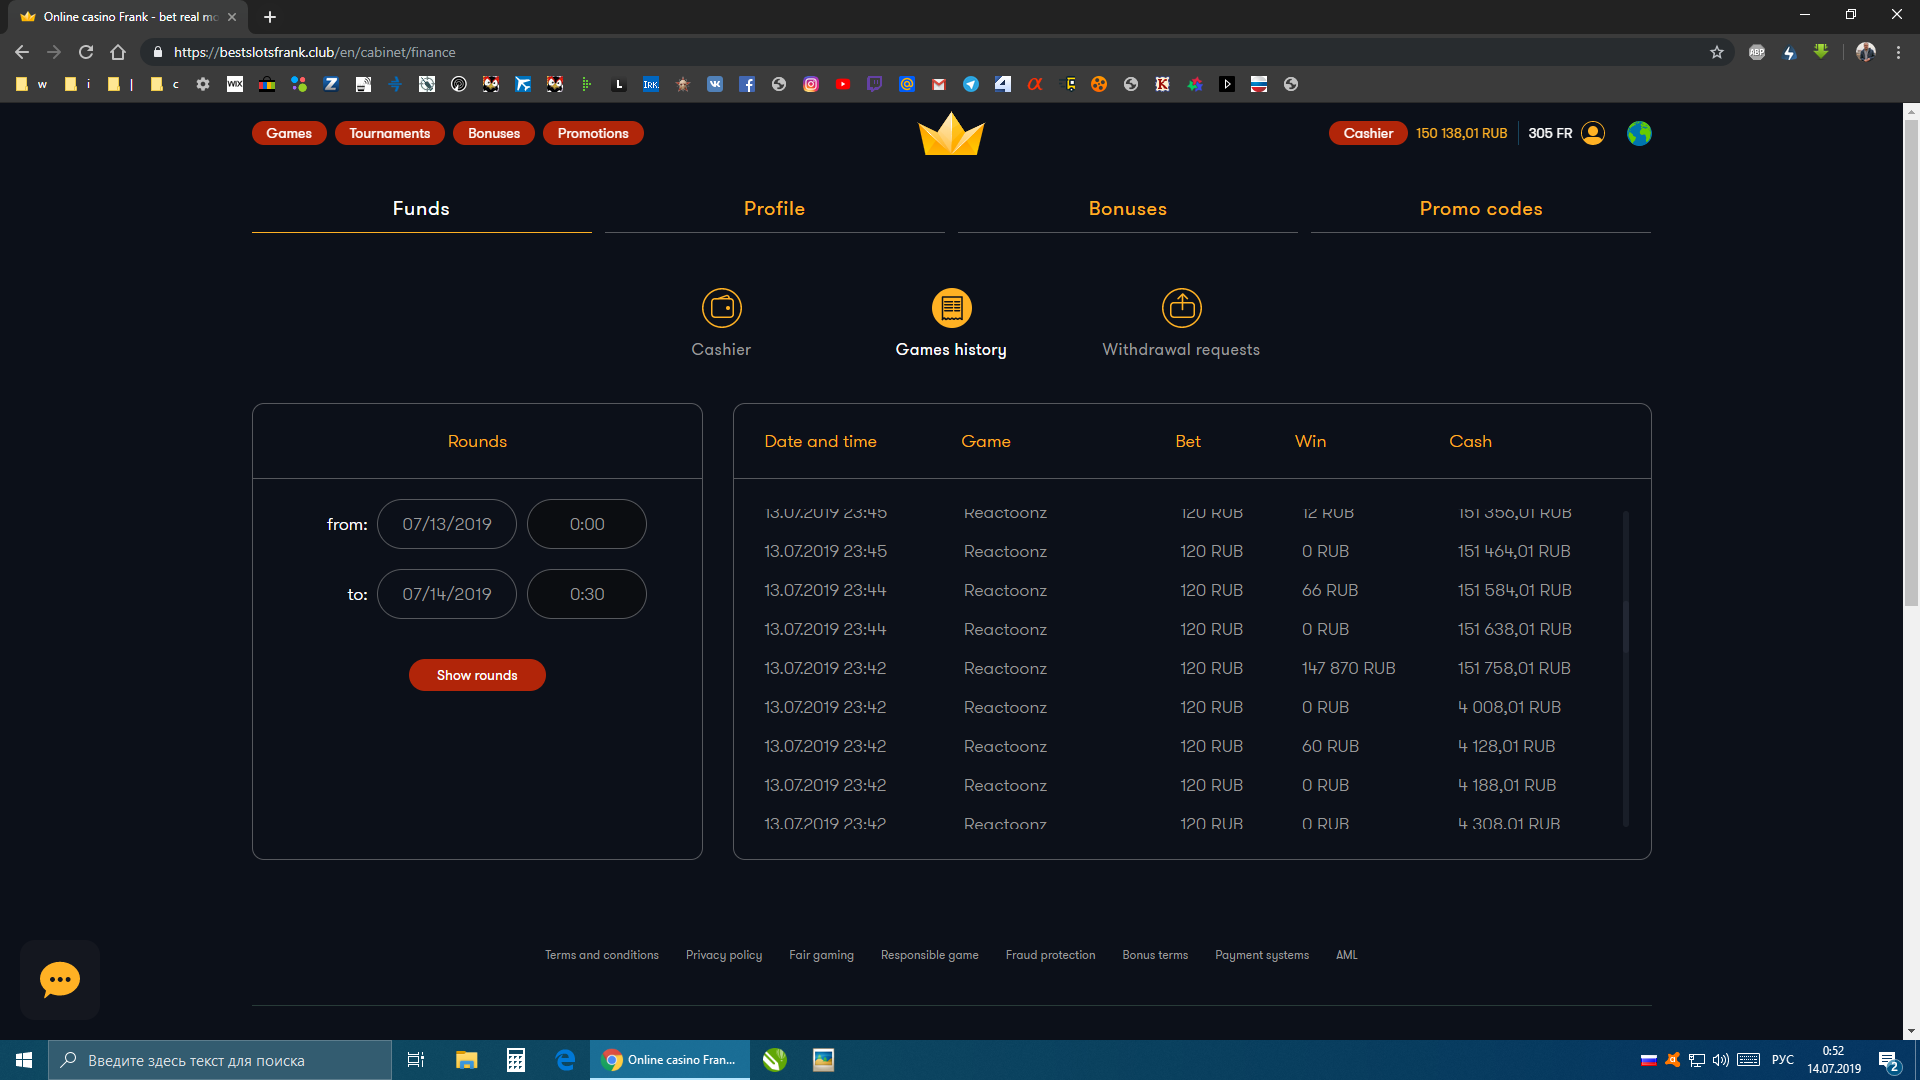Viewport: 1920px width, 1080px height.
Task: Open the Promo codes tab
Action: [x=1480, y=209]
